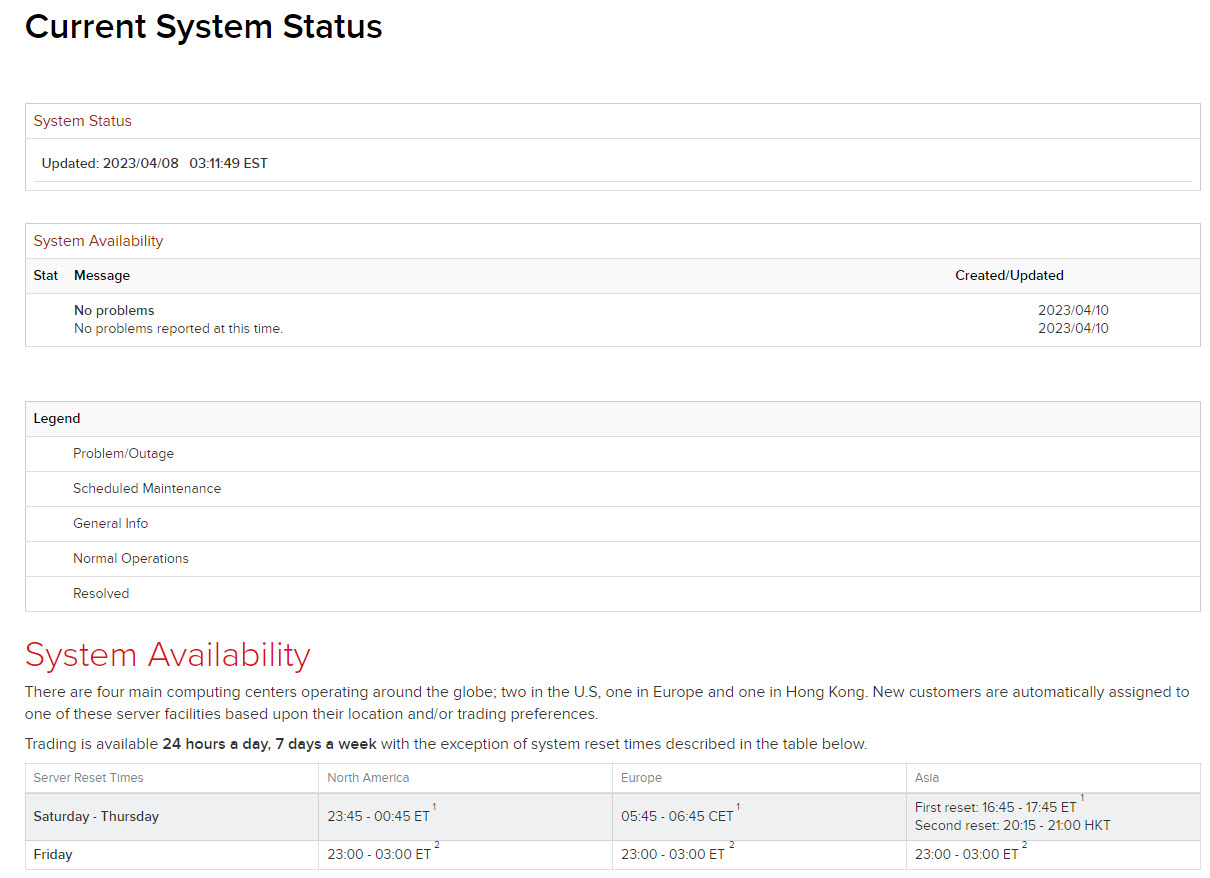Click the Stat column header
The height and width of the screenshot is (878, 1210).
(x=45, y=276)
